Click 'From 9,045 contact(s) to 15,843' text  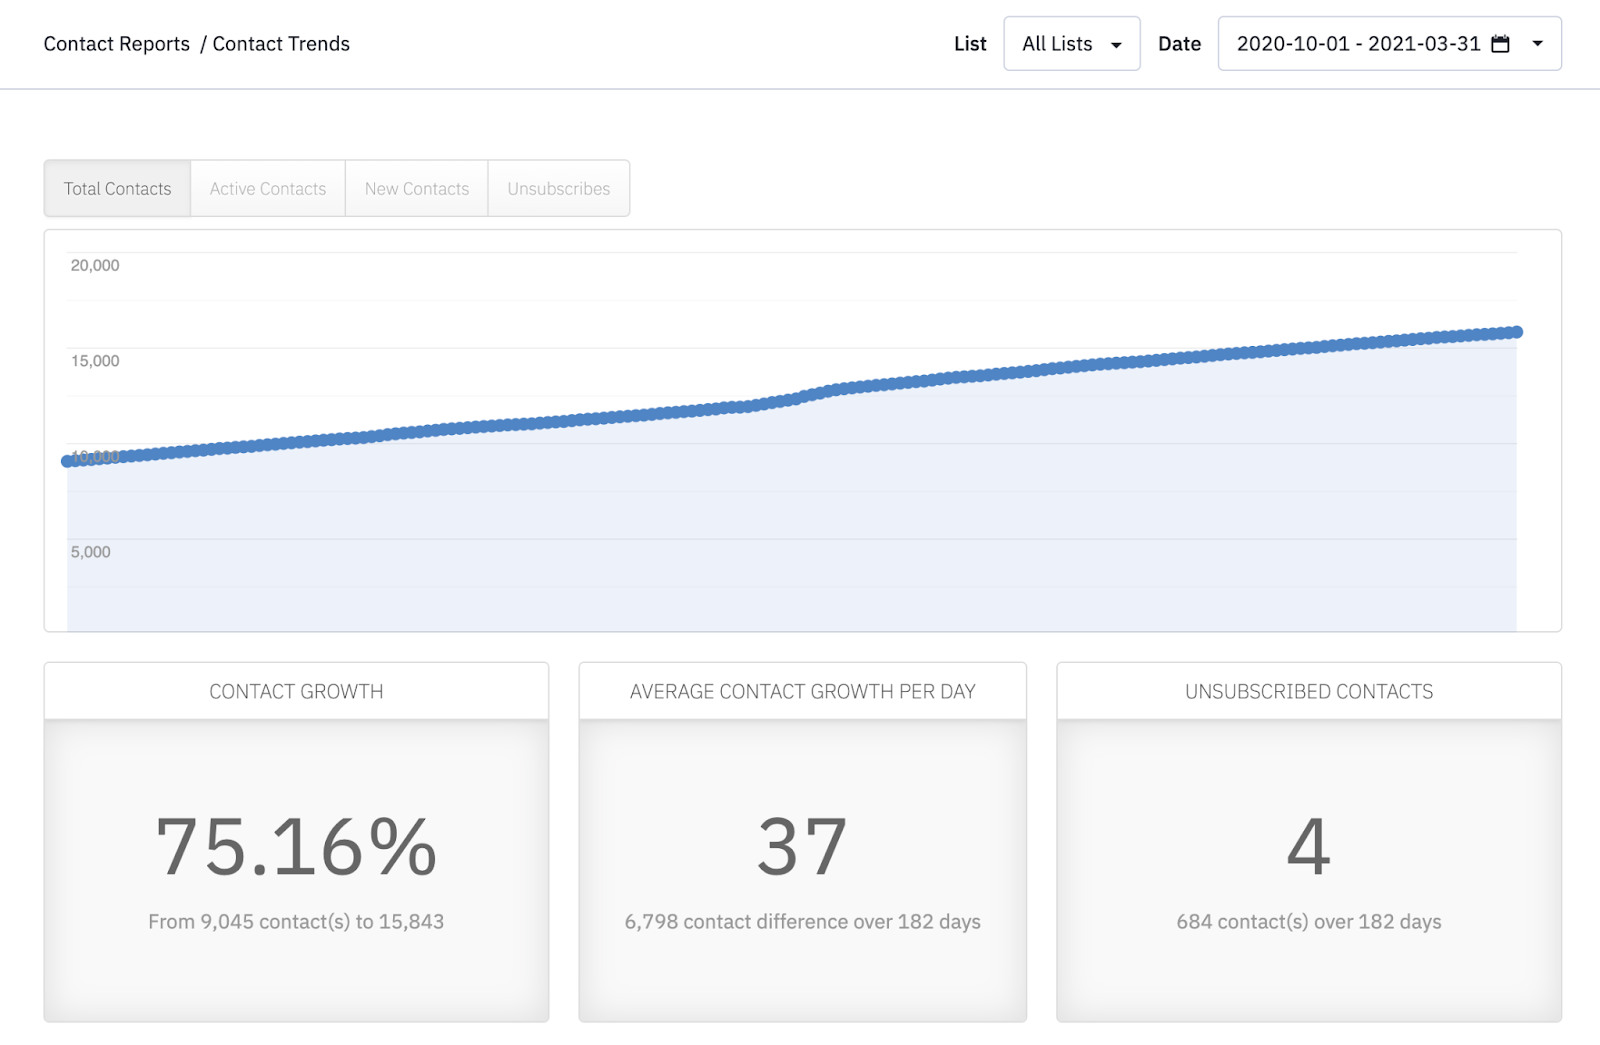pyautogui.click(x=296, y=922)
